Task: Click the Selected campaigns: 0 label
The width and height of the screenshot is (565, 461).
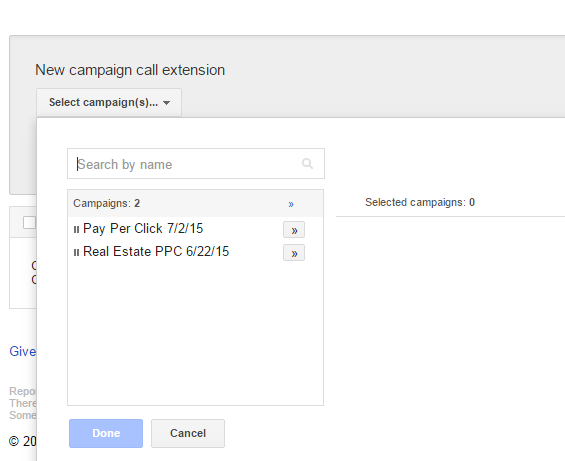Action: click(x=420, y=202)
